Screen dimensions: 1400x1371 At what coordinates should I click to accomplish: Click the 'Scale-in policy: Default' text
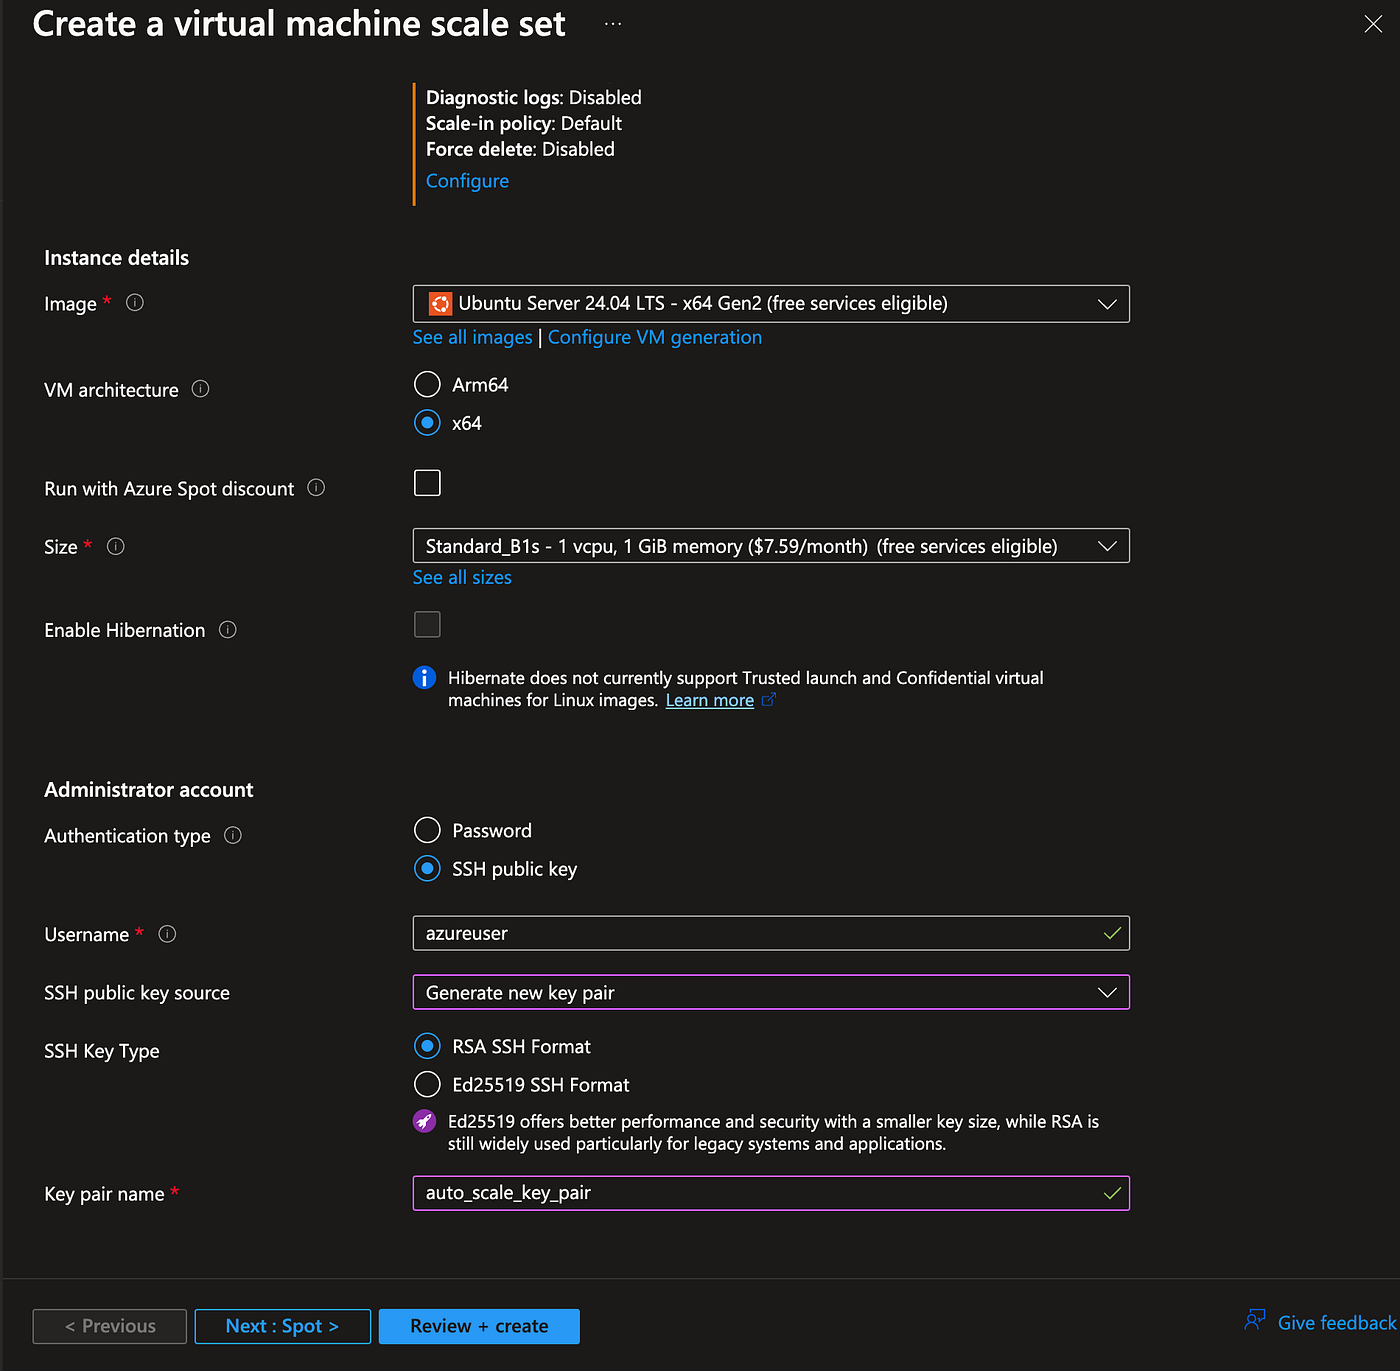point(524,124)
